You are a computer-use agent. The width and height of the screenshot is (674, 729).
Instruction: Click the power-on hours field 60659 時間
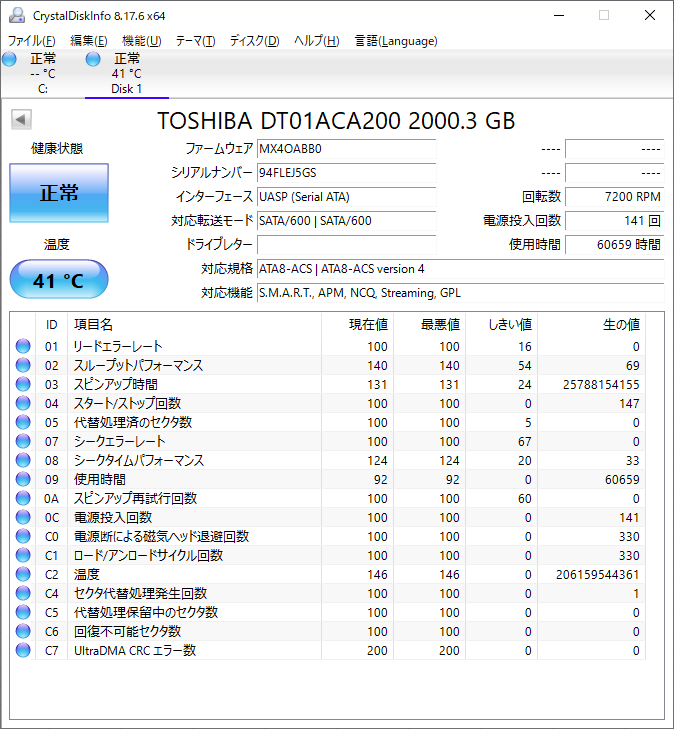coord(615,245)
